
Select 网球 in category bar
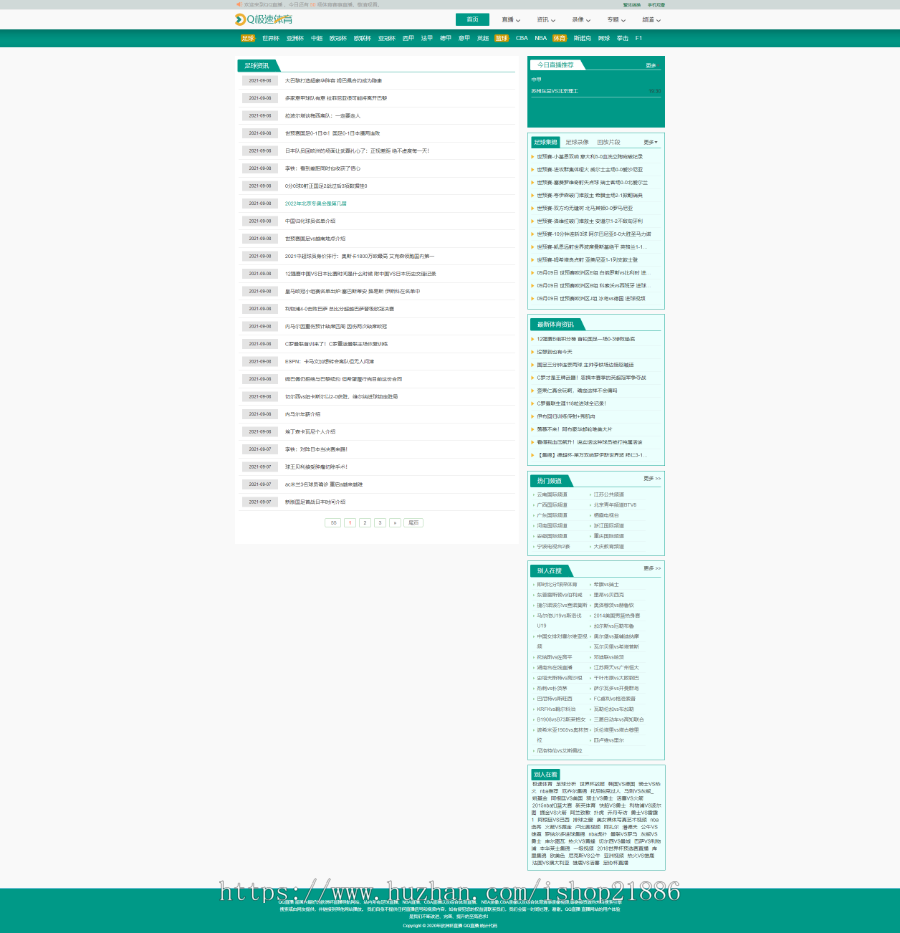click(604, 38)
